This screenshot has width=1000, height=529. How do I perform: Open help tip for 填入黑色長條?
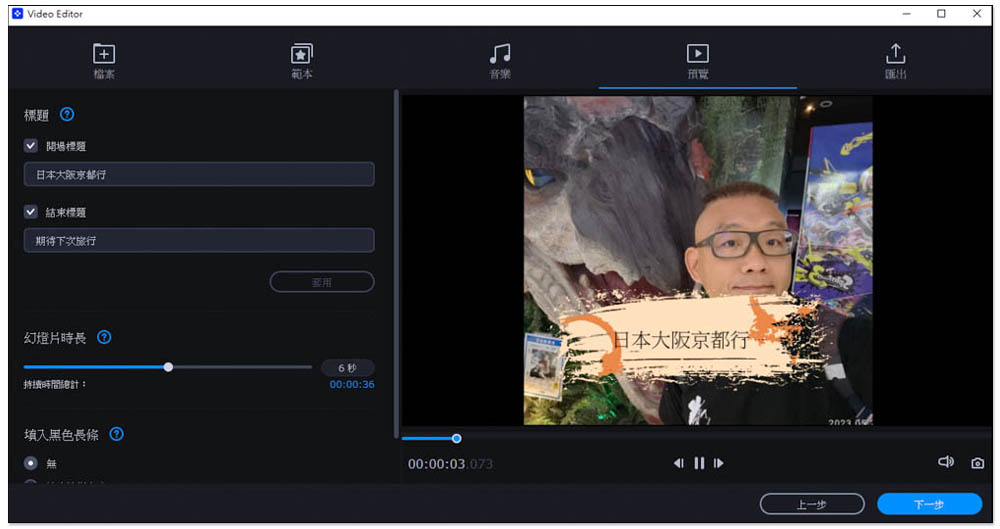(x=116, y=434)
